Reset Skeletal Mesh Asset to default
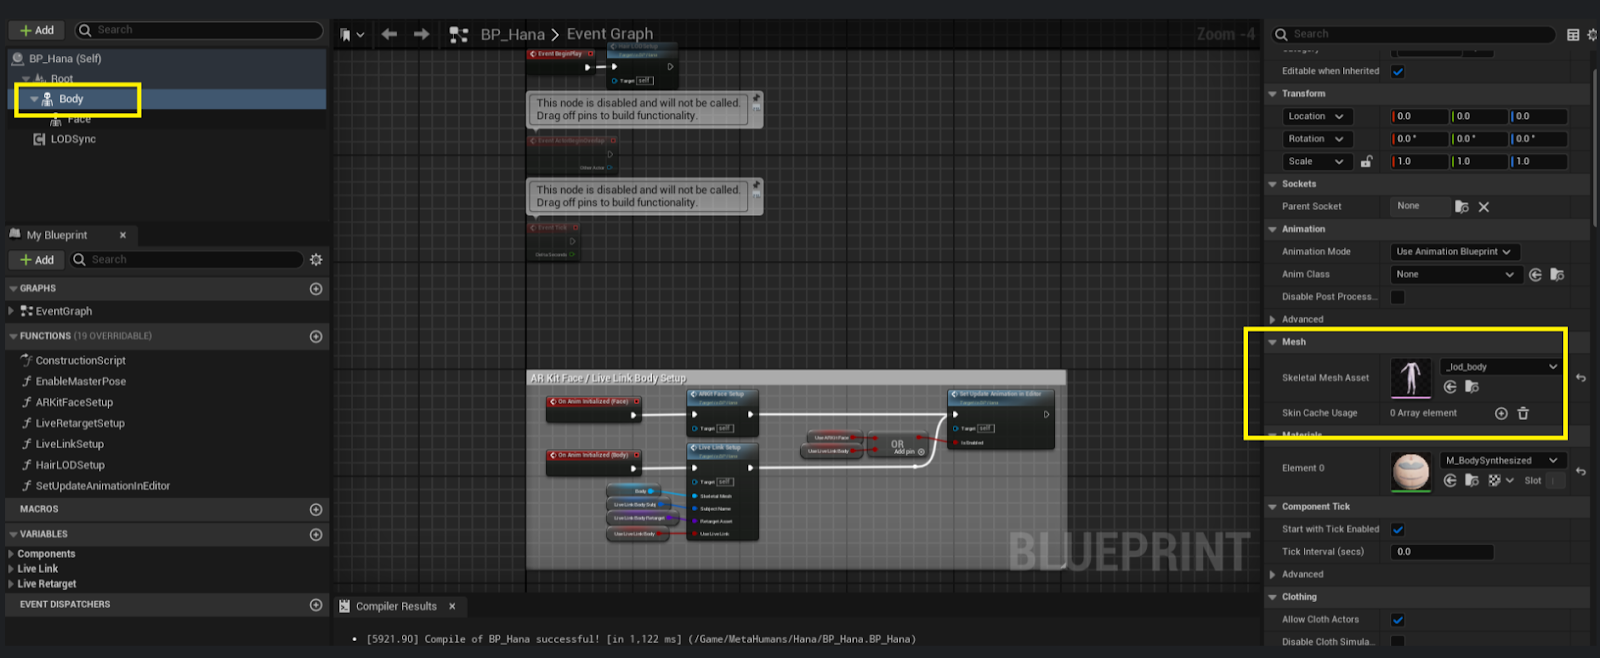Screen dimensions: 1600x658 [x=1581, y=378]
